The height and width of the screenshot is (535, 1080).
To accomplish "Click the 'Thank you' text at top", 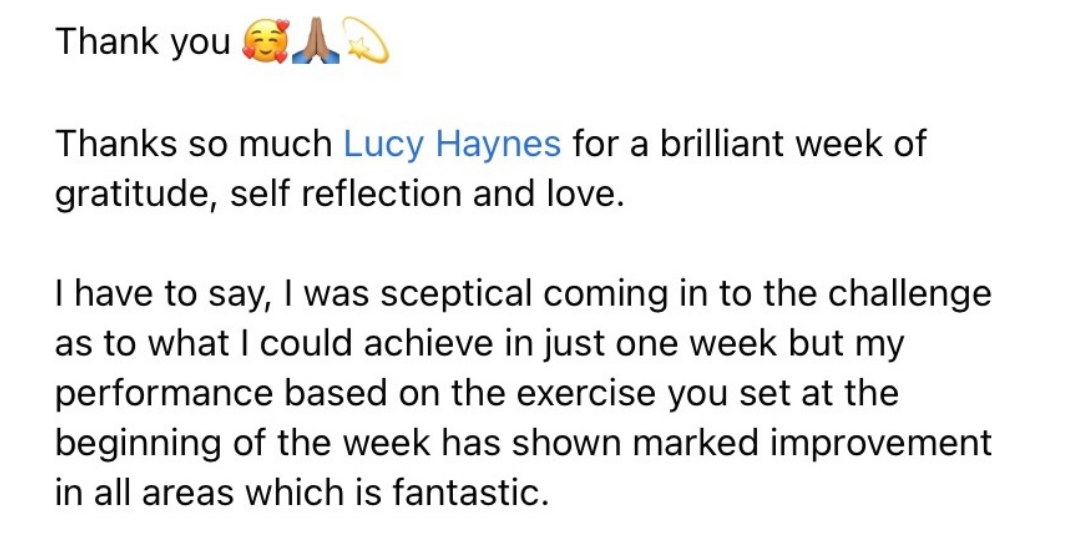I will pyautogui.click(x=143, y=43).
